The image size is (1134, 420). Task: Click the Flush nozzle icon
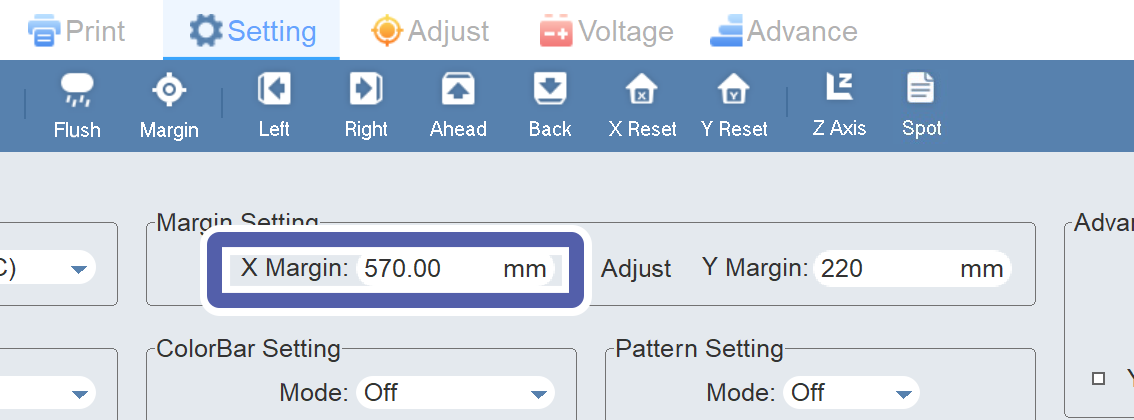click(x=77, y=91)
